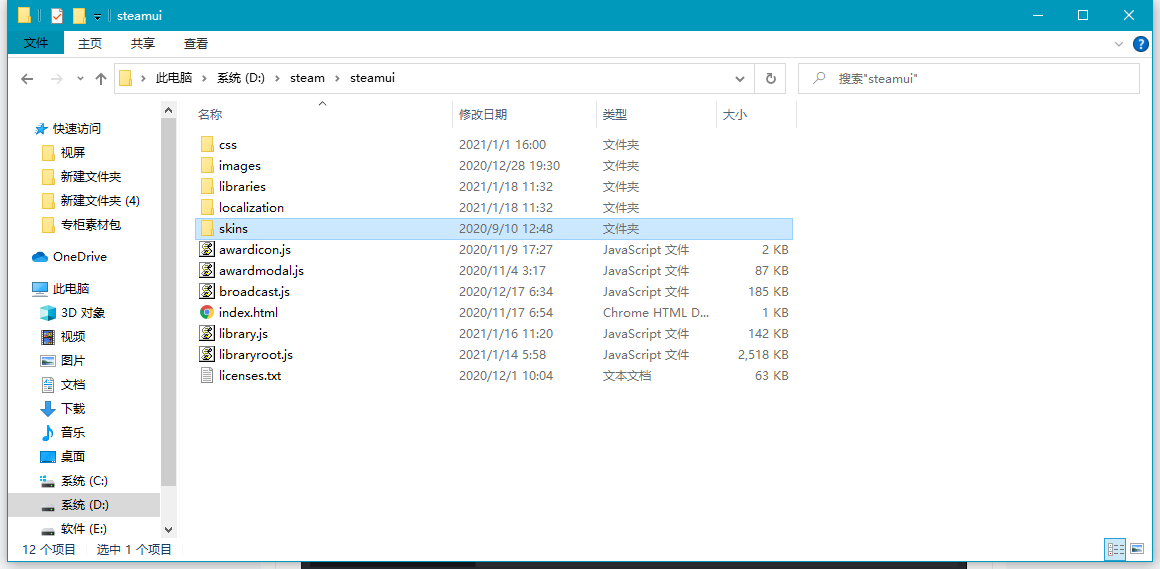Click the Up one level arrow
This screenshot has width=1160, height=569.
pos(100,79)
